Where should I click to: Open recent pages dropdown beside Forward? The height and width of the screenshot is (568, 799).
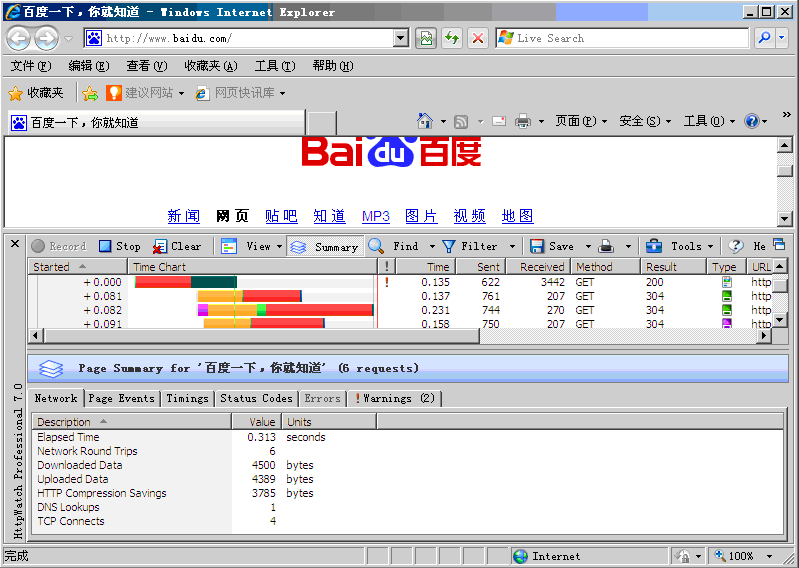click(68, 39)
